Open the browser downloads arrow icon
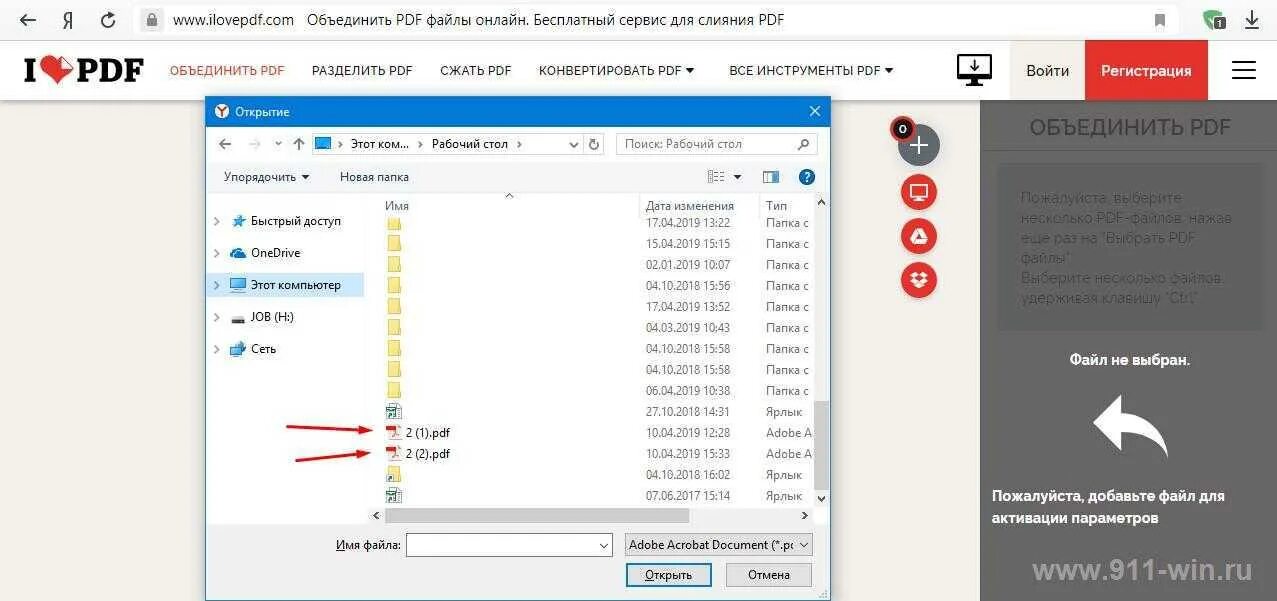 point(1252,19)
